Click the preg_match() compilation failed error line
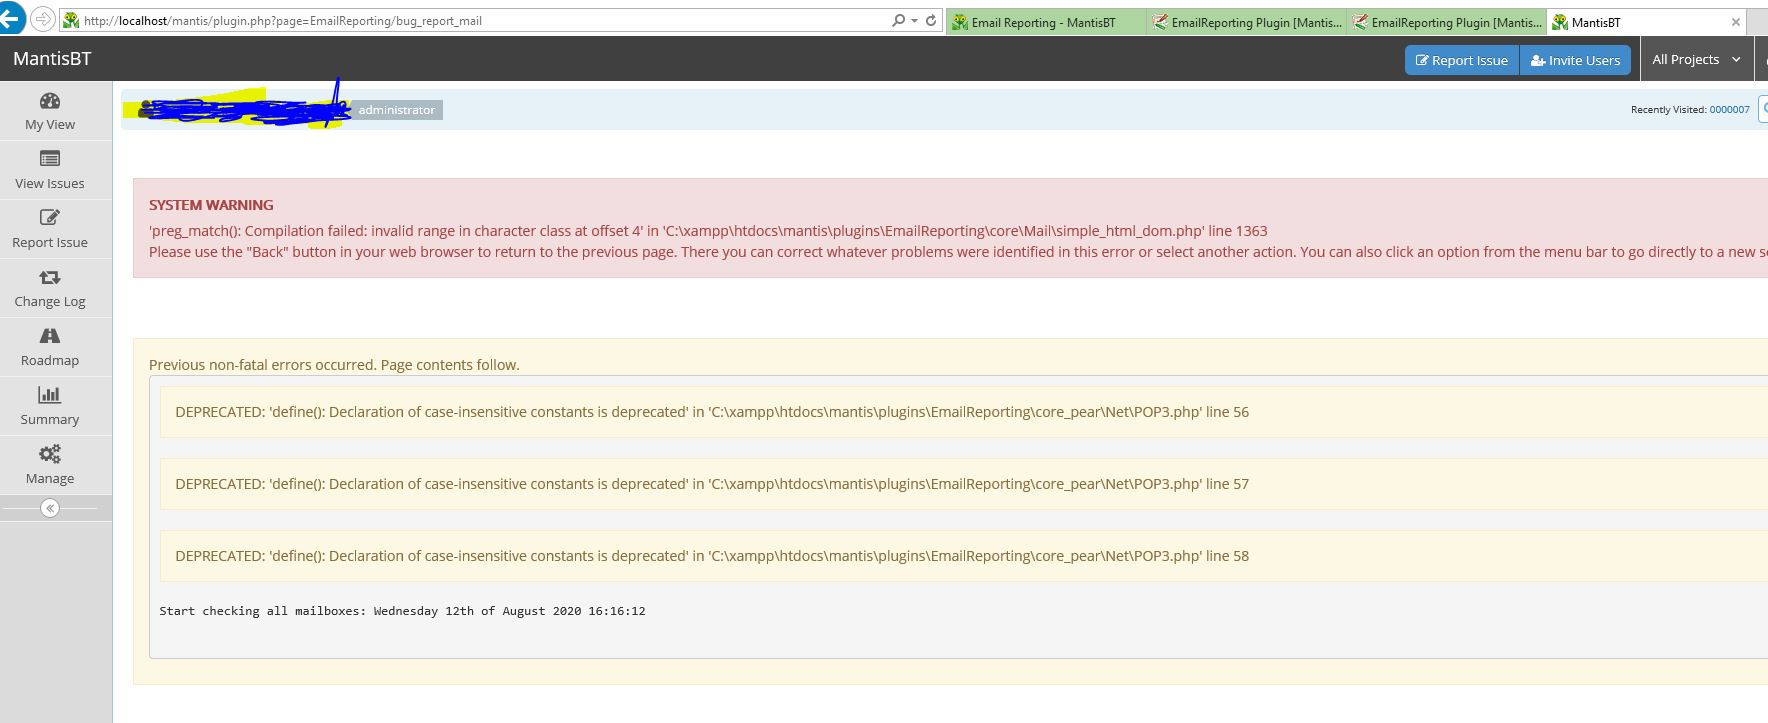Viewport: 1768px width, 723px height. 708,231
